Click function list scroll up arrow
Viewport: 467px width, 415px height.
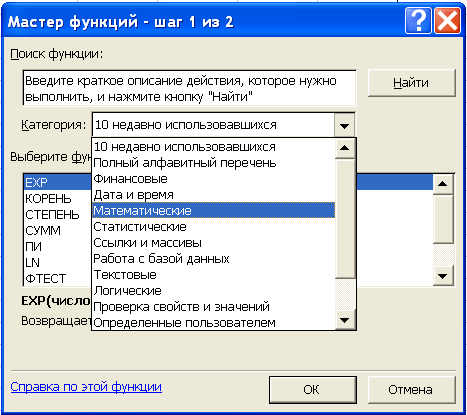tap(443, 184)
